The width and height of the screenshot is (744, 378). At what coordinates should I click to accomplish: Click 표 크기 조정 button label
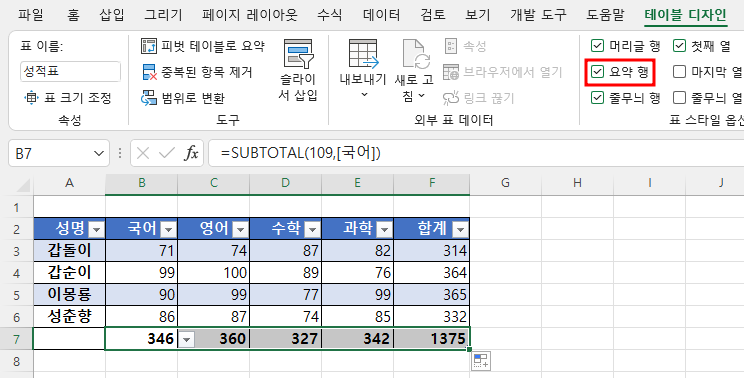coord(78,98)
